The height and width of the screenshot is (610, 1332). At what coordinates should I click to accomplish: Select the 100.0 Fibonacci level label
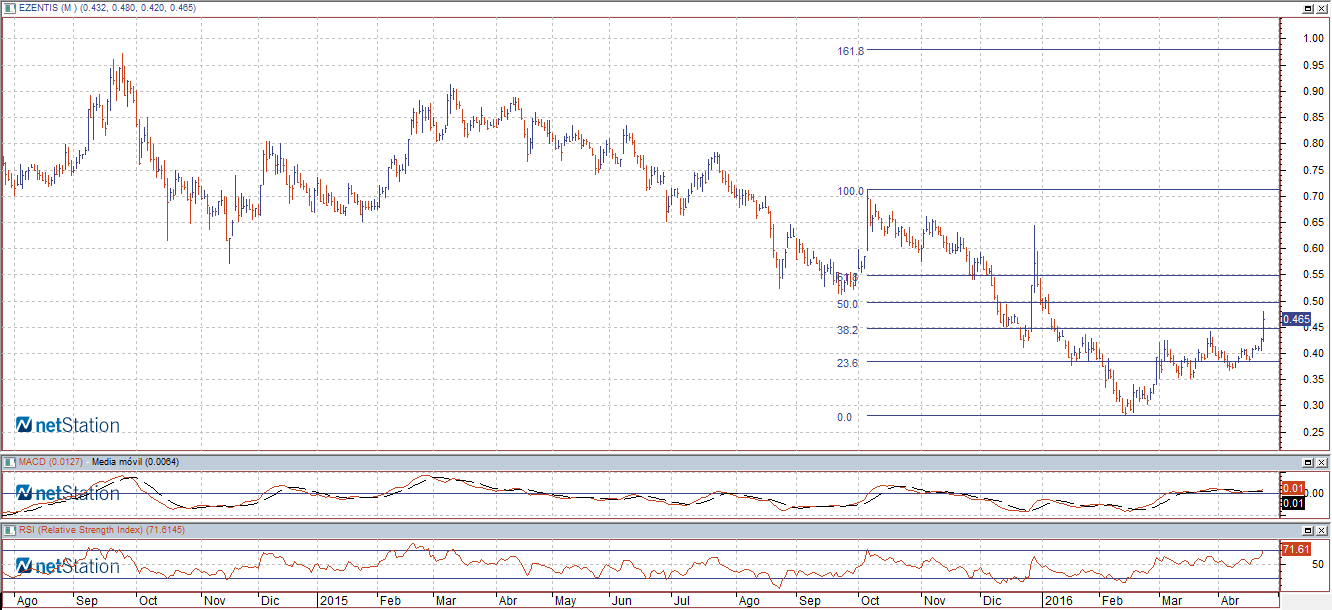tap(850, 191)
